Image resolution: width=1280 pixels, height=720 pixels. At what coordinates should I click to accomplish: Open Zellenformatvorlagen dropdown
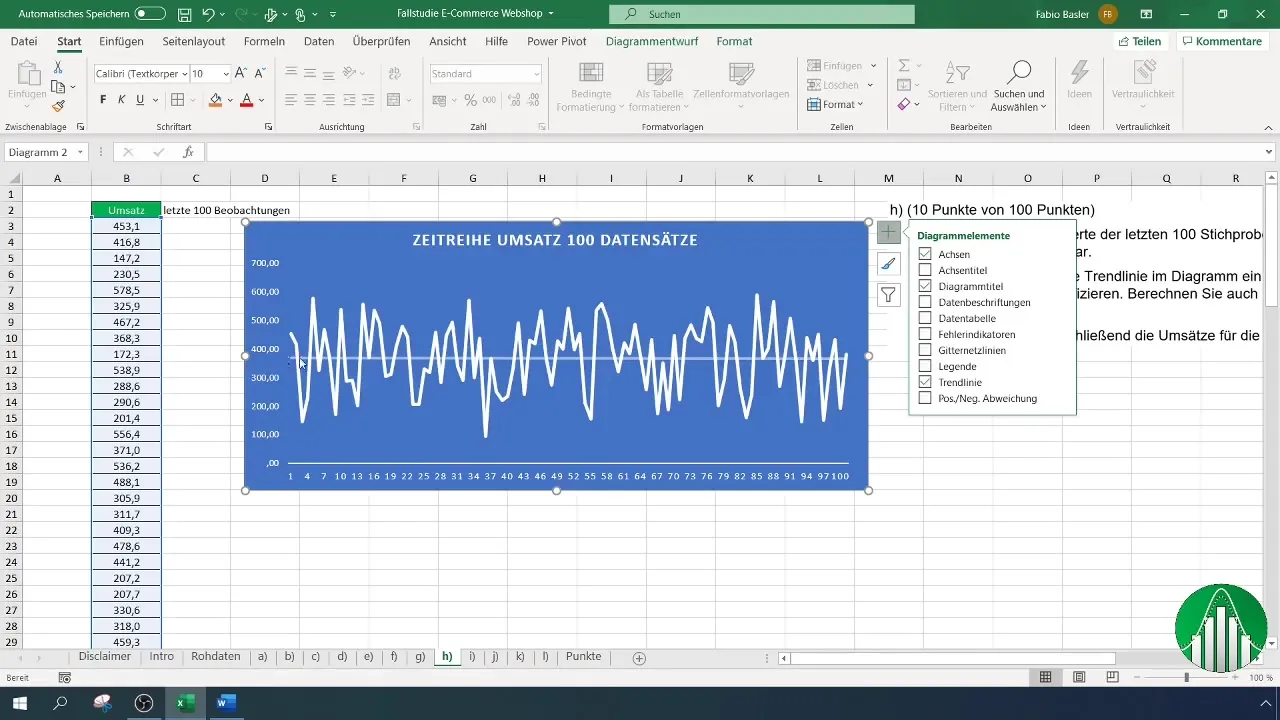[x=741, y=86]
